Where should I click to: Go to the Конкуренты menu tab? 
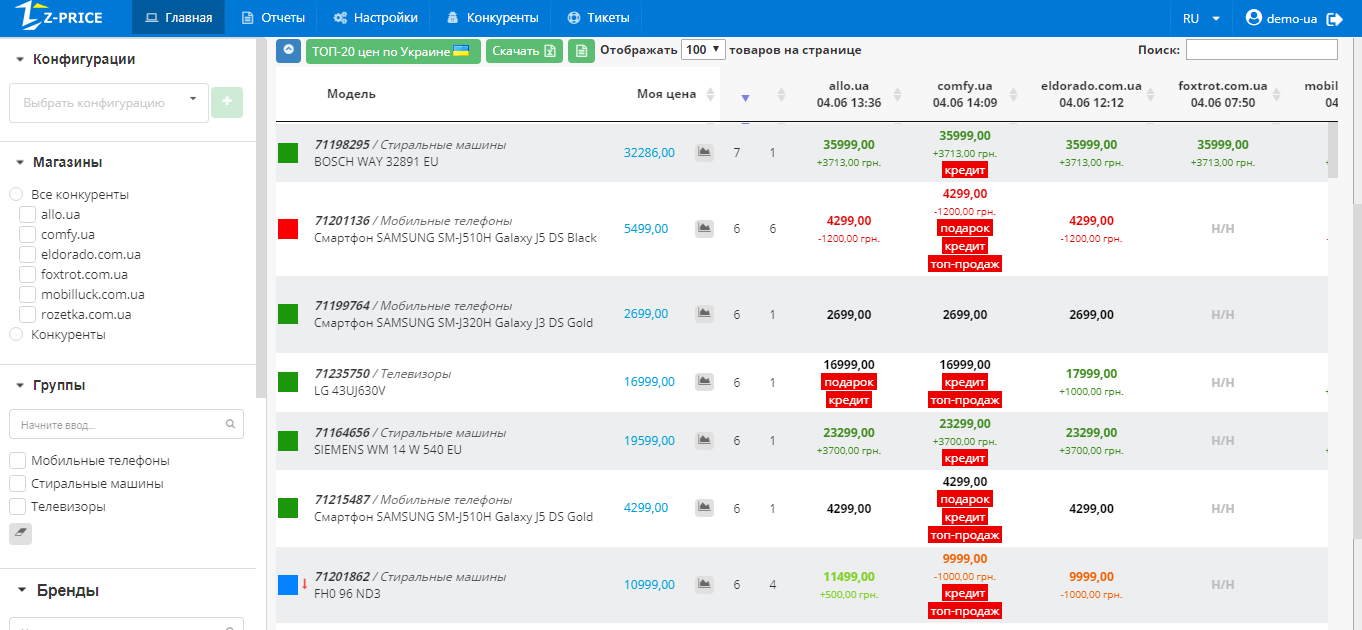[492, 18]
